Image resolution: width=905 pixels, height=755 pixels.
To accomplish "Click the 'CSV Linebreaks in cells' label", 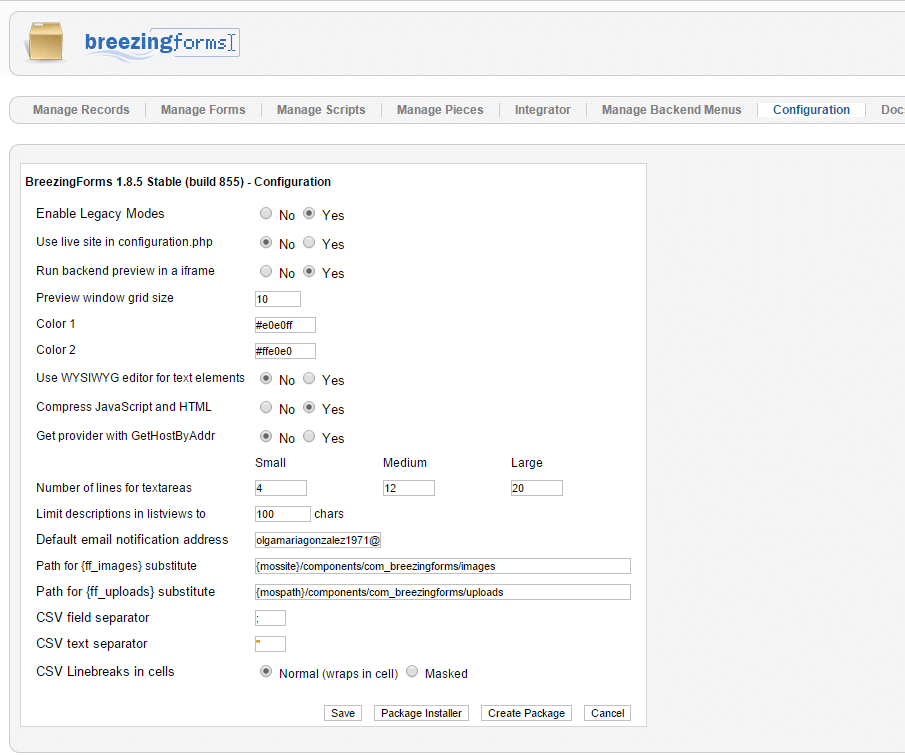I will point(105,671).
